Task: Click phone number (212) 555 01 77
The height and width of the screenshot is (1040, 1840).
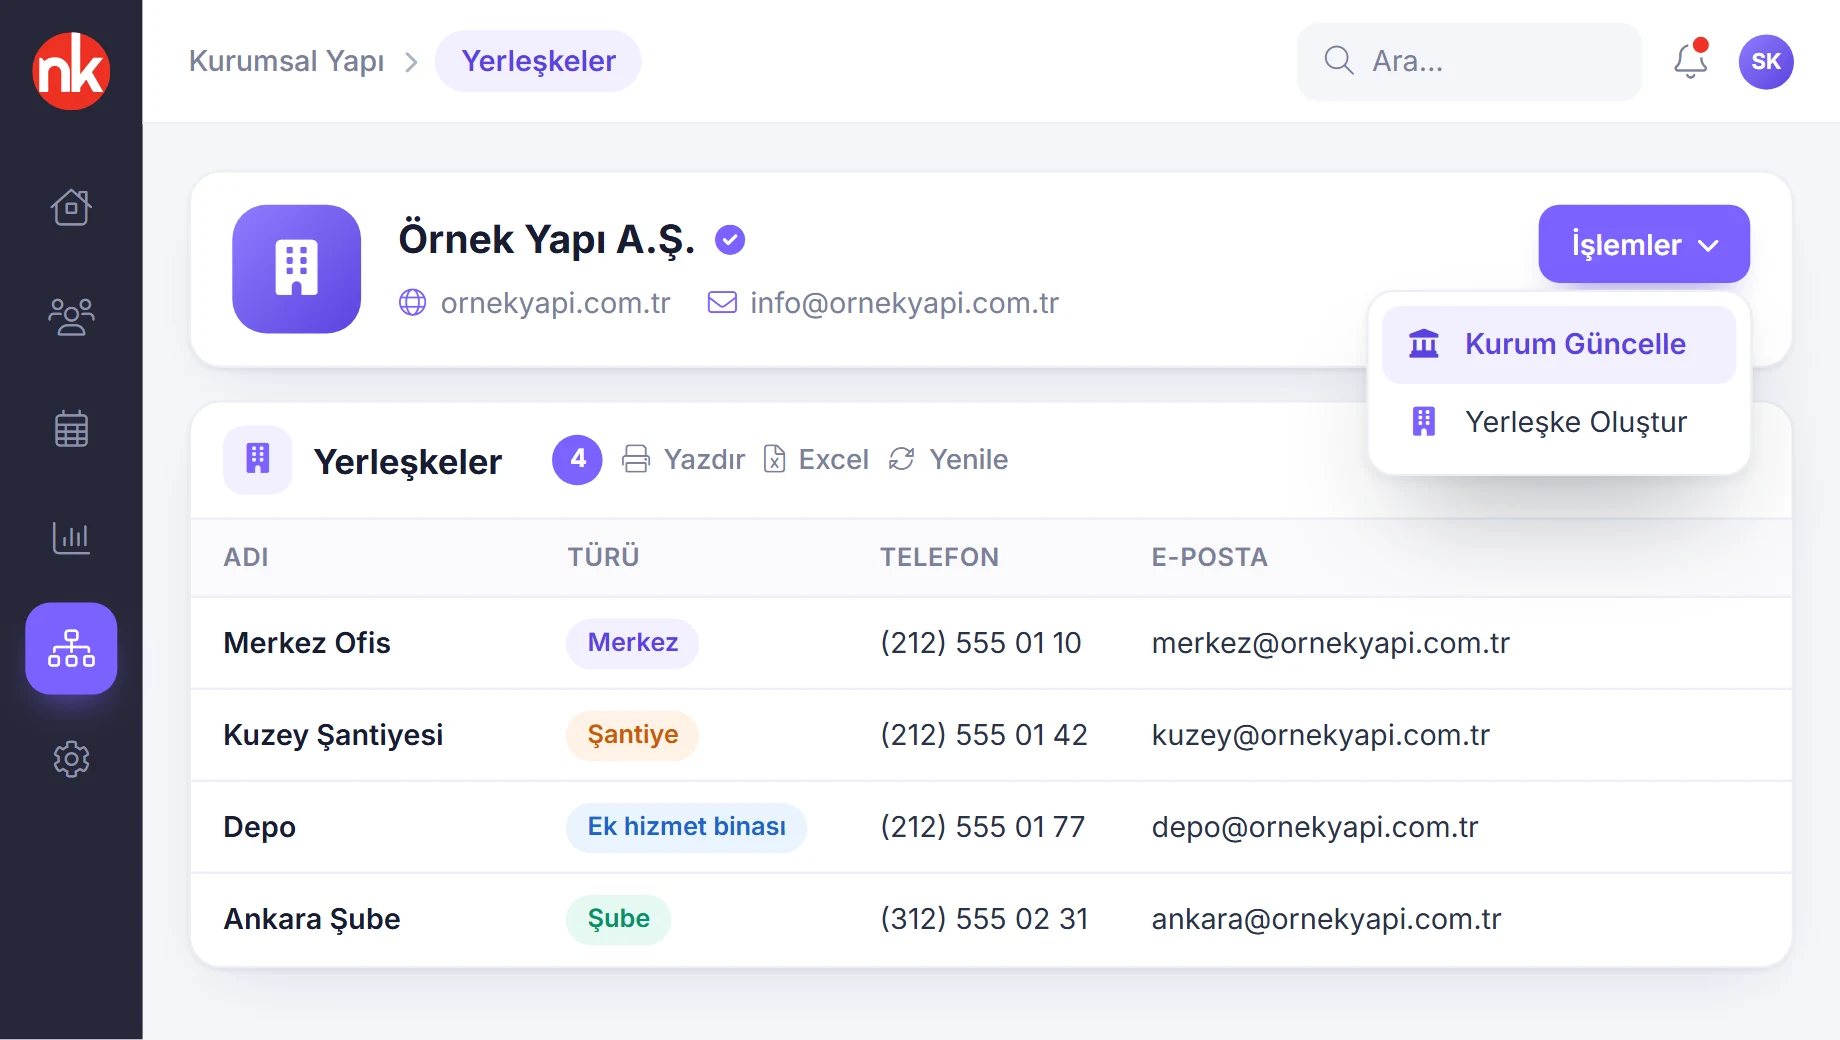Action: pyautogui.click(x=982, y=827)
